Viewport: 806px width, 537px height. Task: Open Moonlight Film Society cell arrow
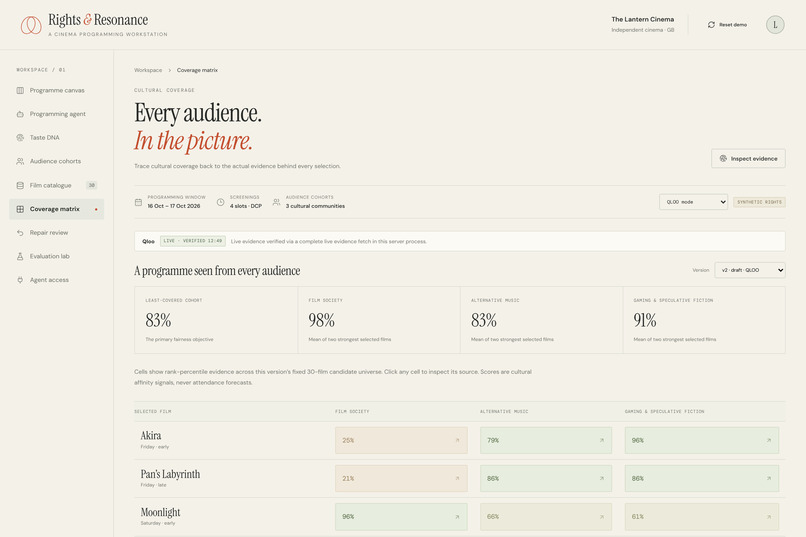[457, 517]
